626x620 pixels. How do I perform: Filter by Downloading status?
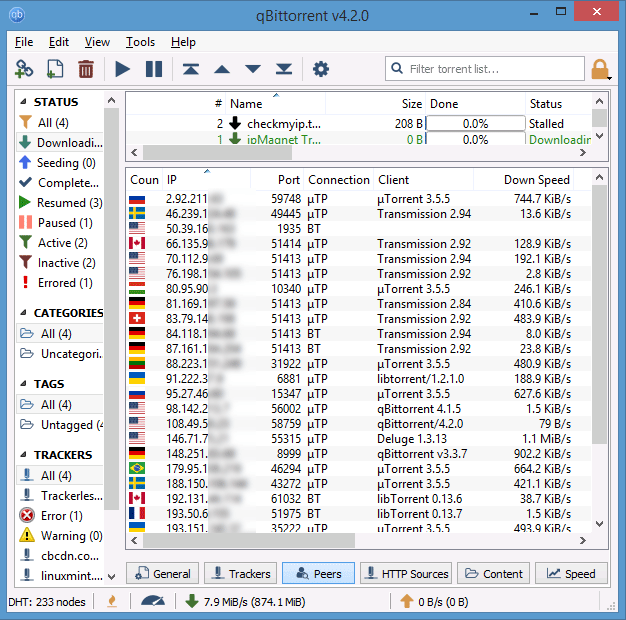(x=60, y=143)
